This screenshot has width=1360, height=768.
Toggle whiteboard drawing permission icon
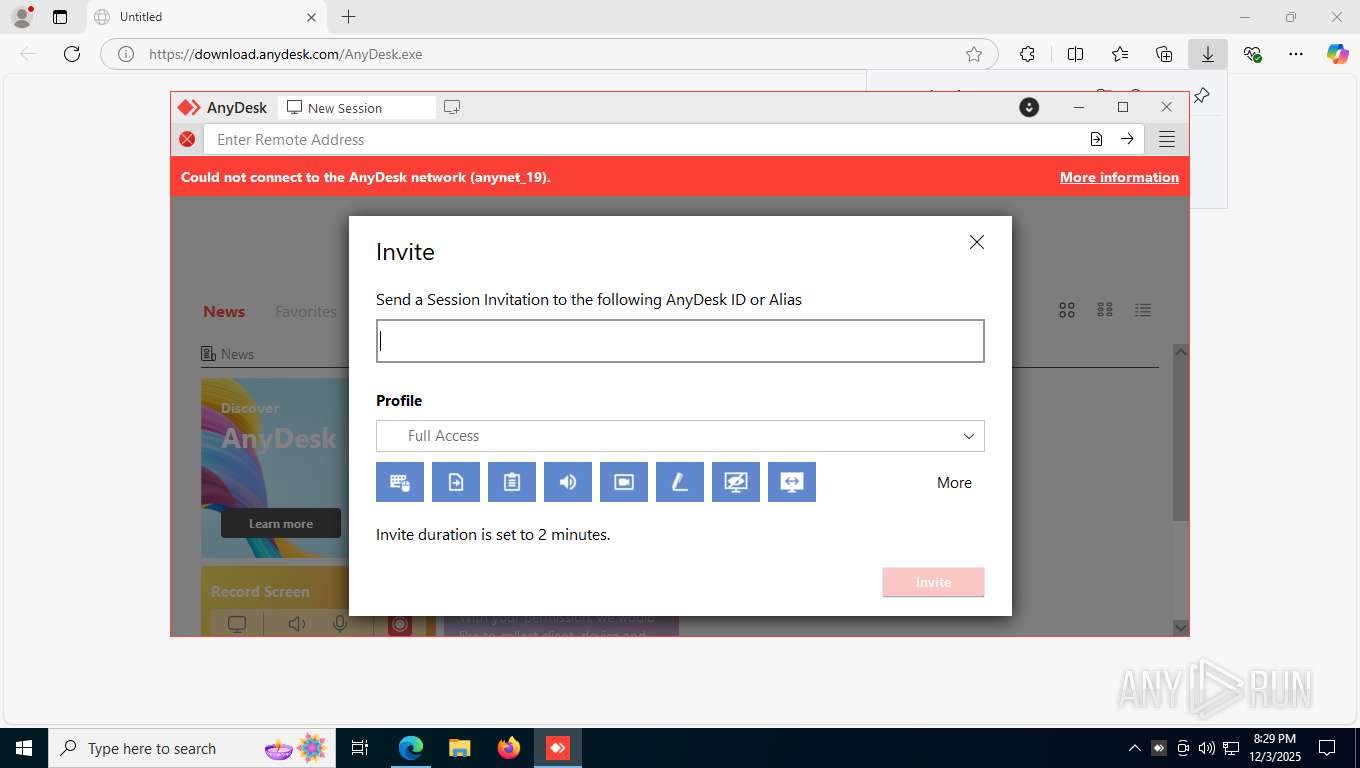[x=680, y=482]
